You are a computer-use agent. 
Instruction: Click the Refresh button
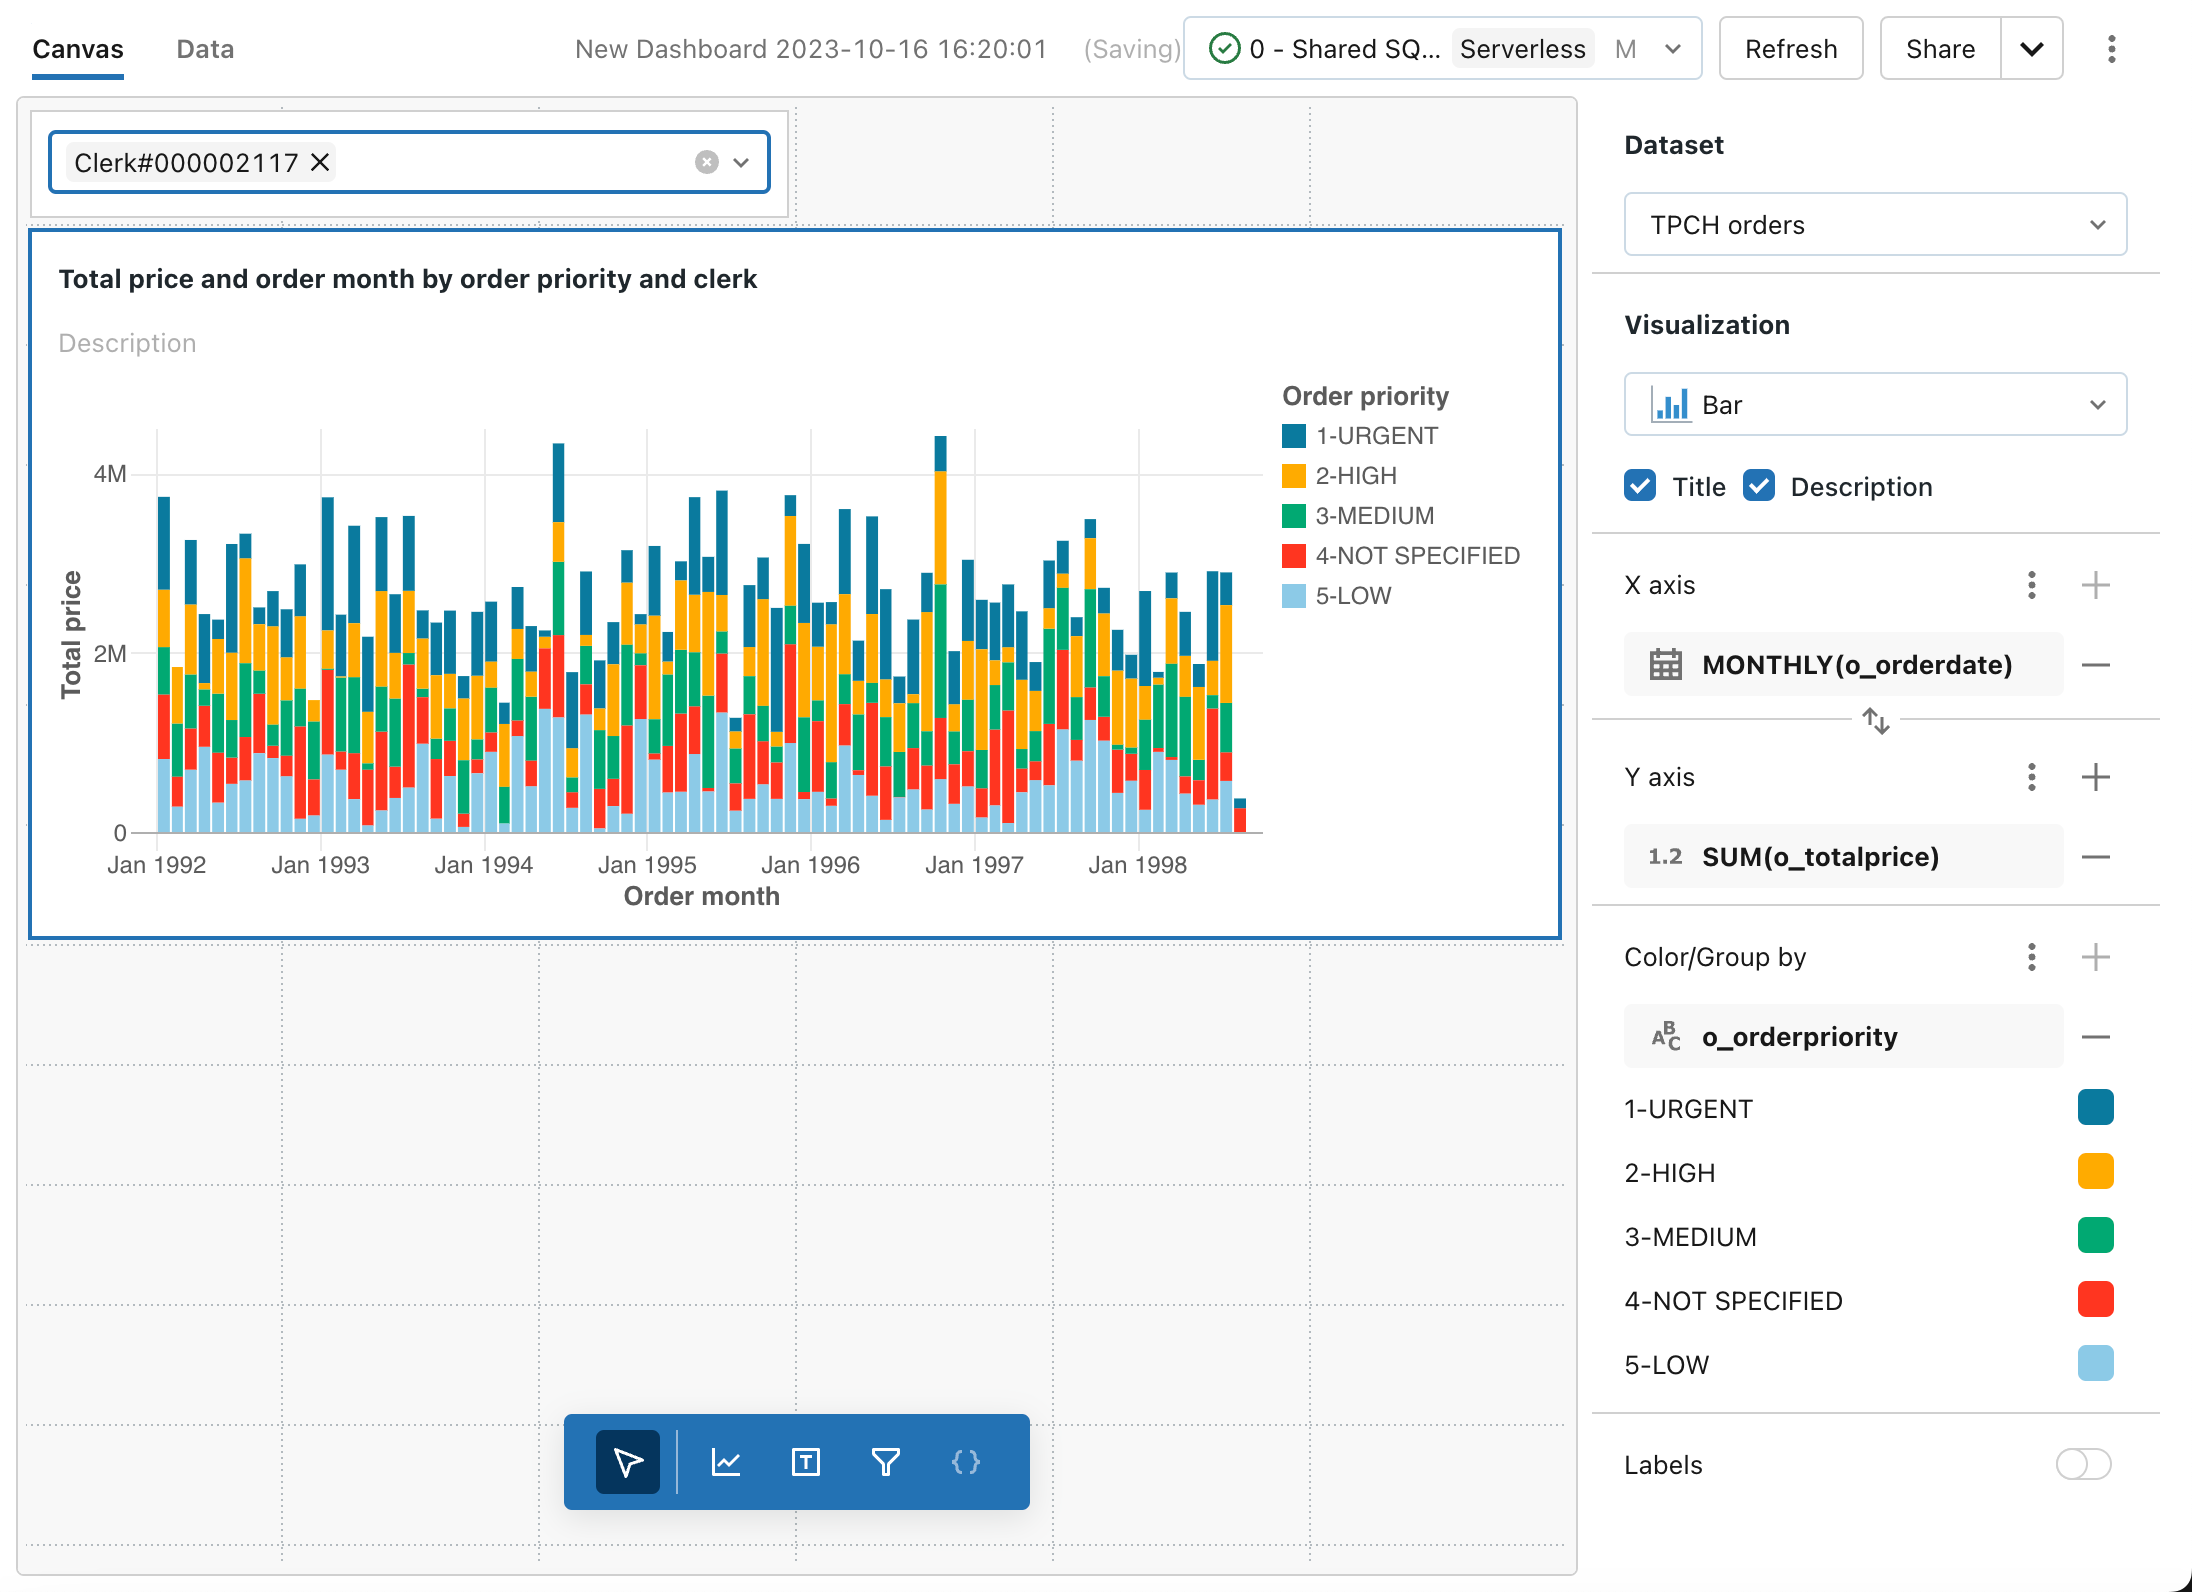point(1790,49)
